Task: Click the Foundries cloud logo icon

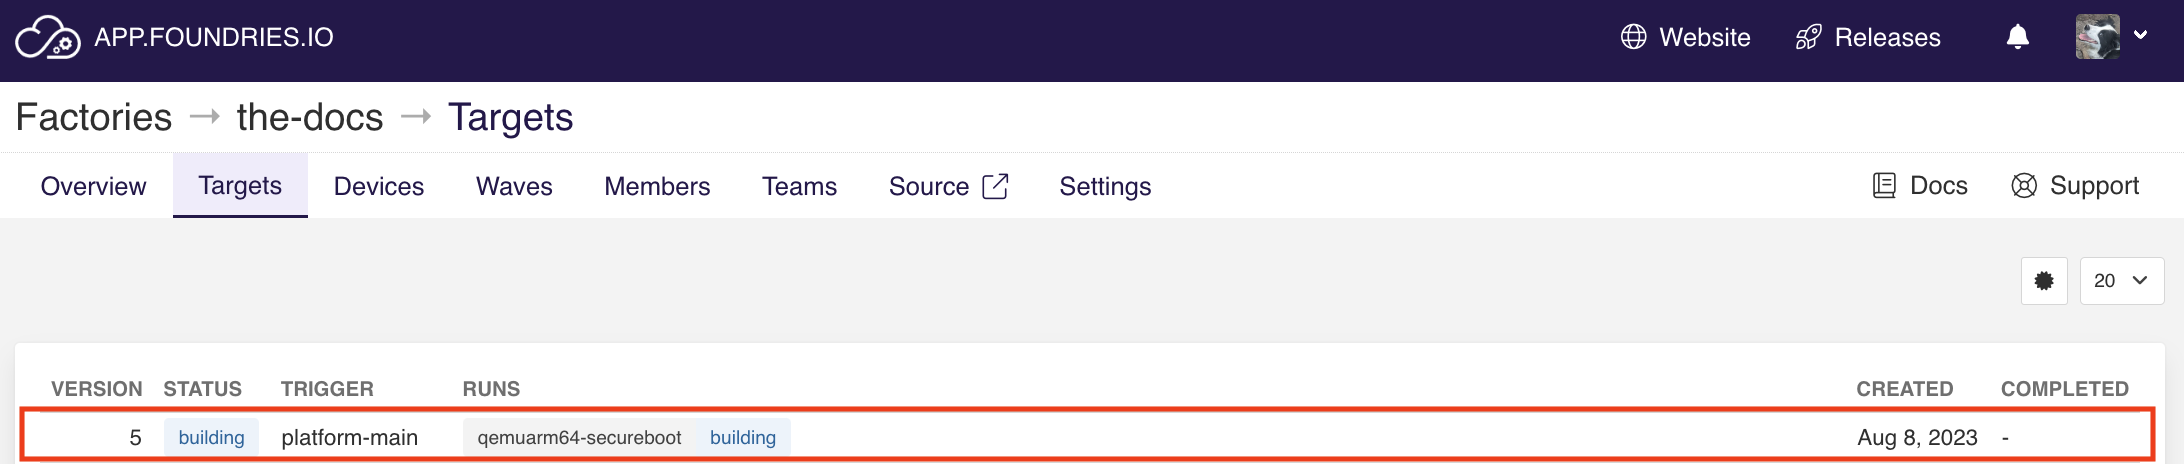Action: coord(47,38)
